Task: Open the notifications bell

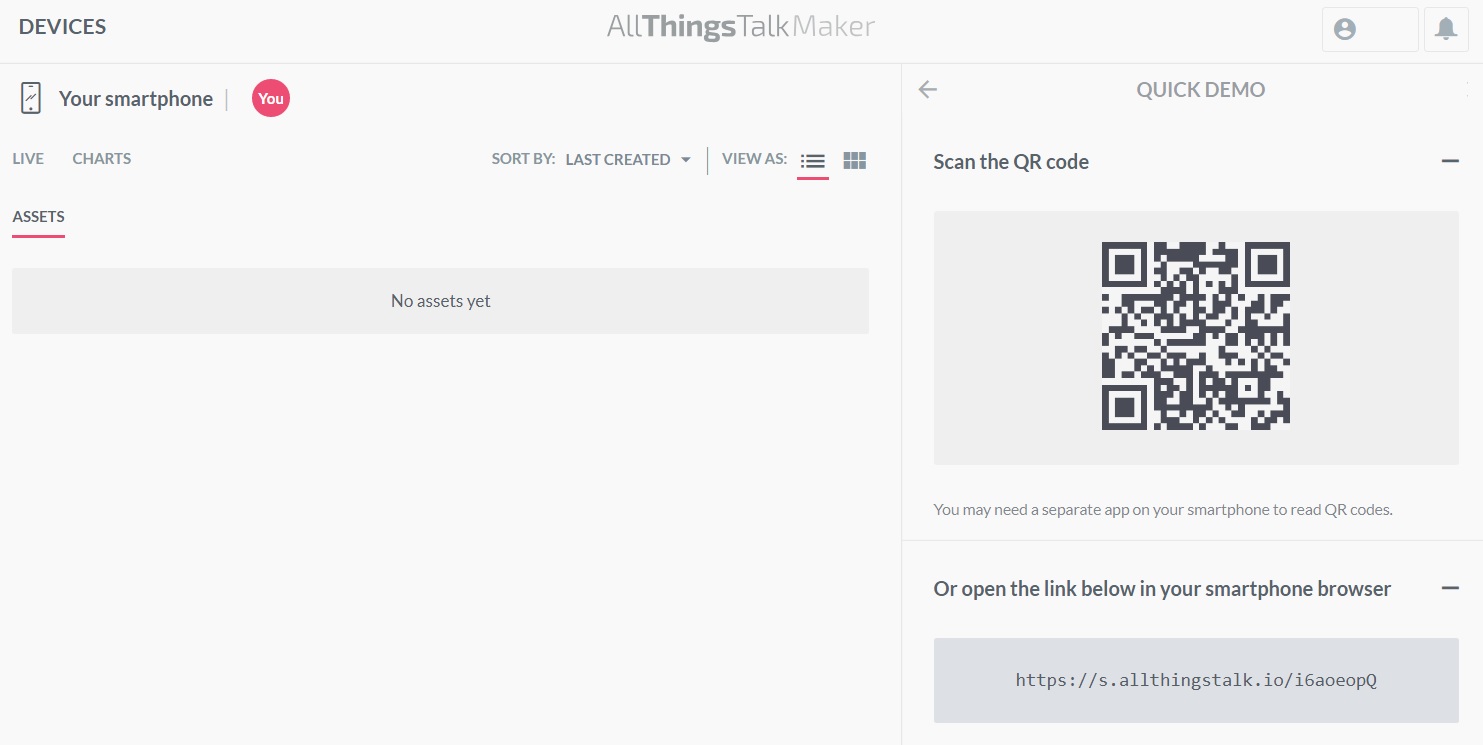Action: tap(1446, 29)
